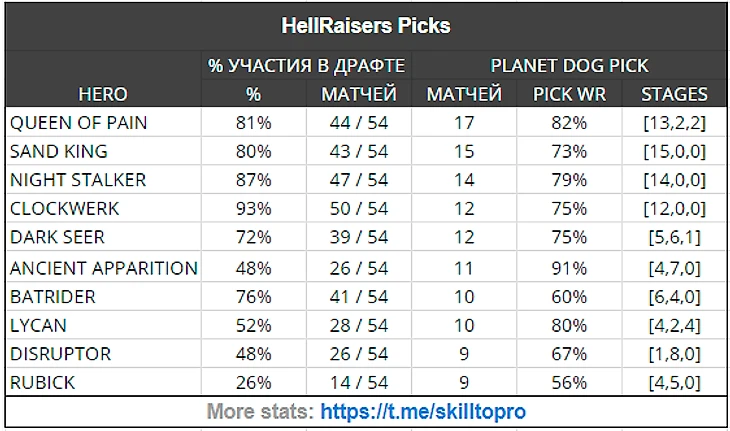This screenshot has height=431, width=730.
Task: Select the STAGES column header
Action: pyautogui.click(x=673, y=95)
